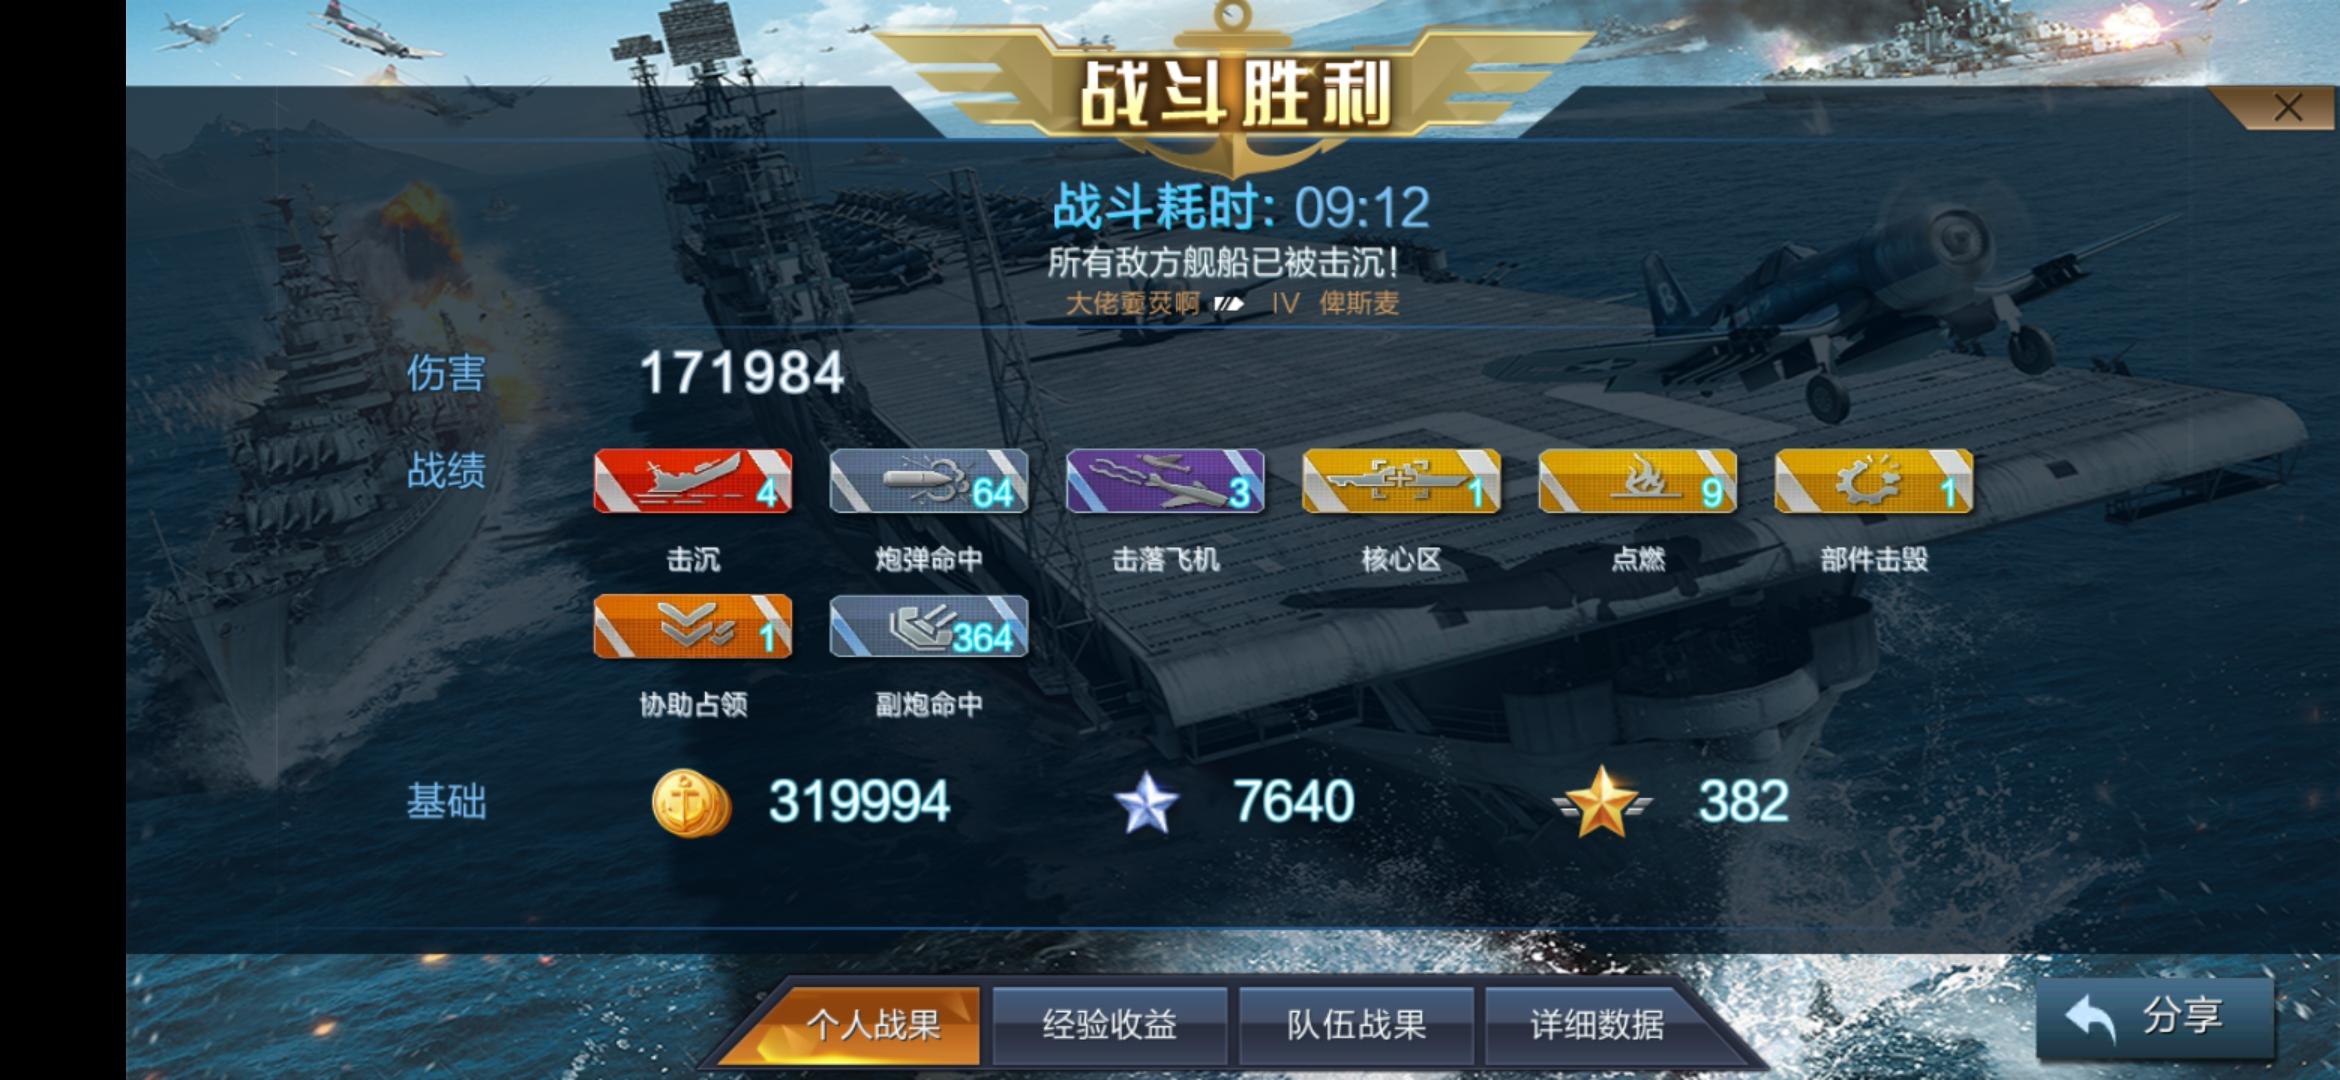Share the battle result with 分享 button
This screenshot has width=2340, height=1080.
[x=2155, y=1018]
